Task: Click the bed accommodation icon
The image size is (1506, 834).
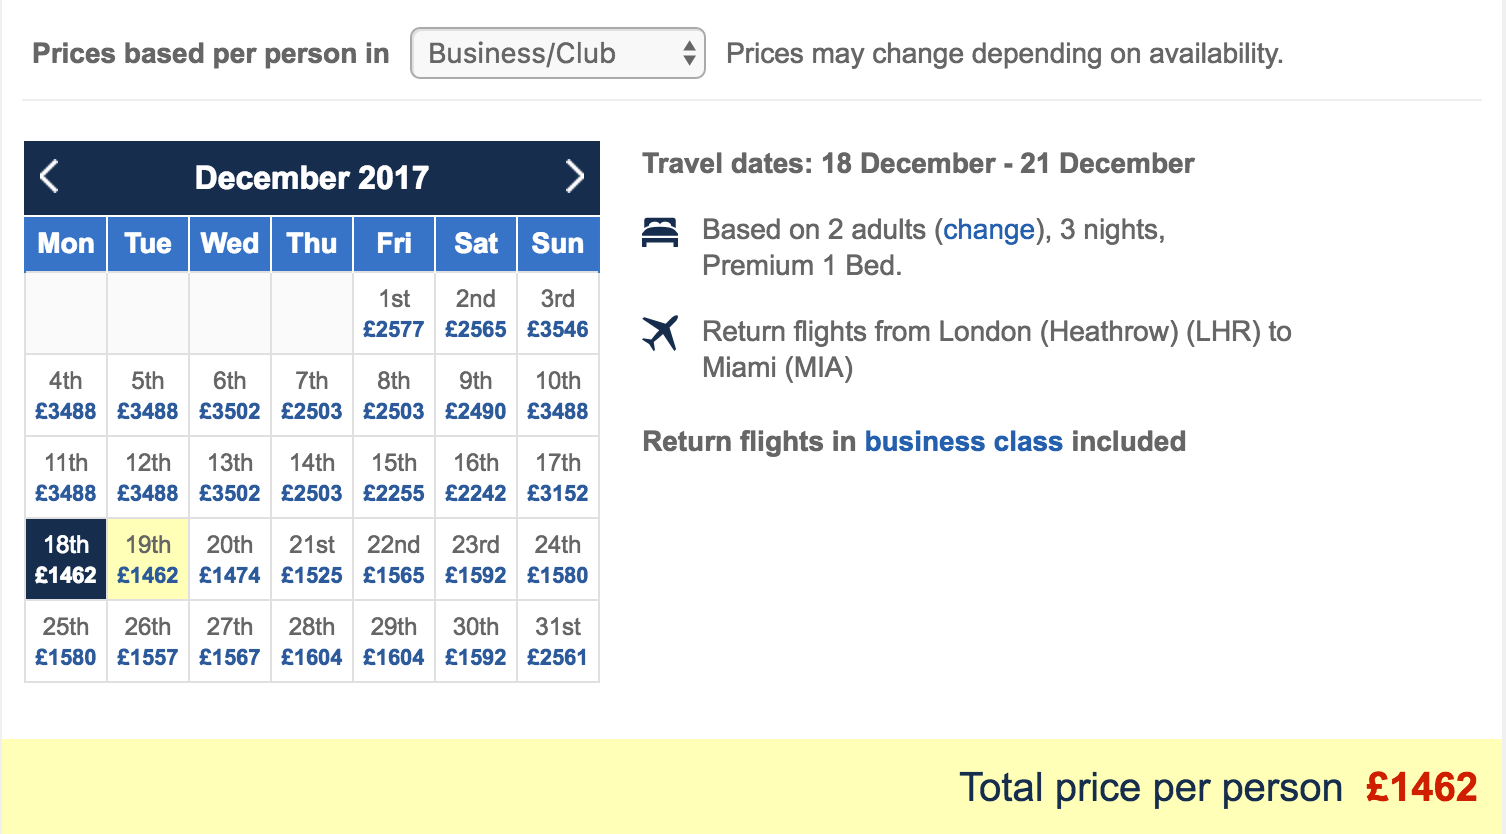Action: (660, 233)
